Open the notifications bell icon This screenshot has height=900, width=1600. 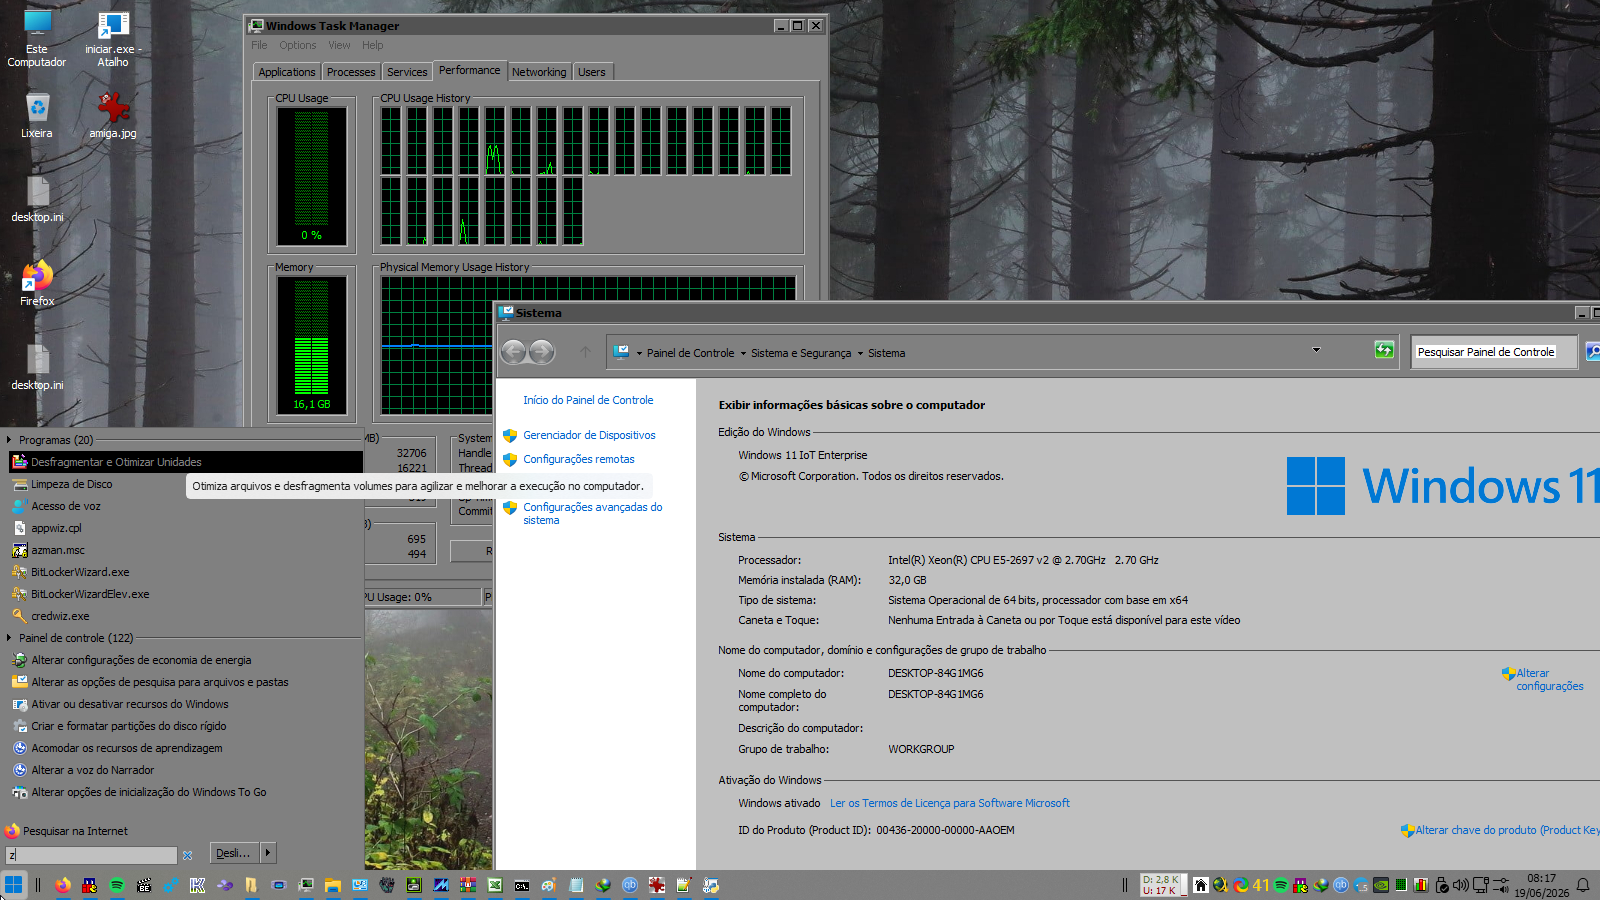(x=1583, y=885)
